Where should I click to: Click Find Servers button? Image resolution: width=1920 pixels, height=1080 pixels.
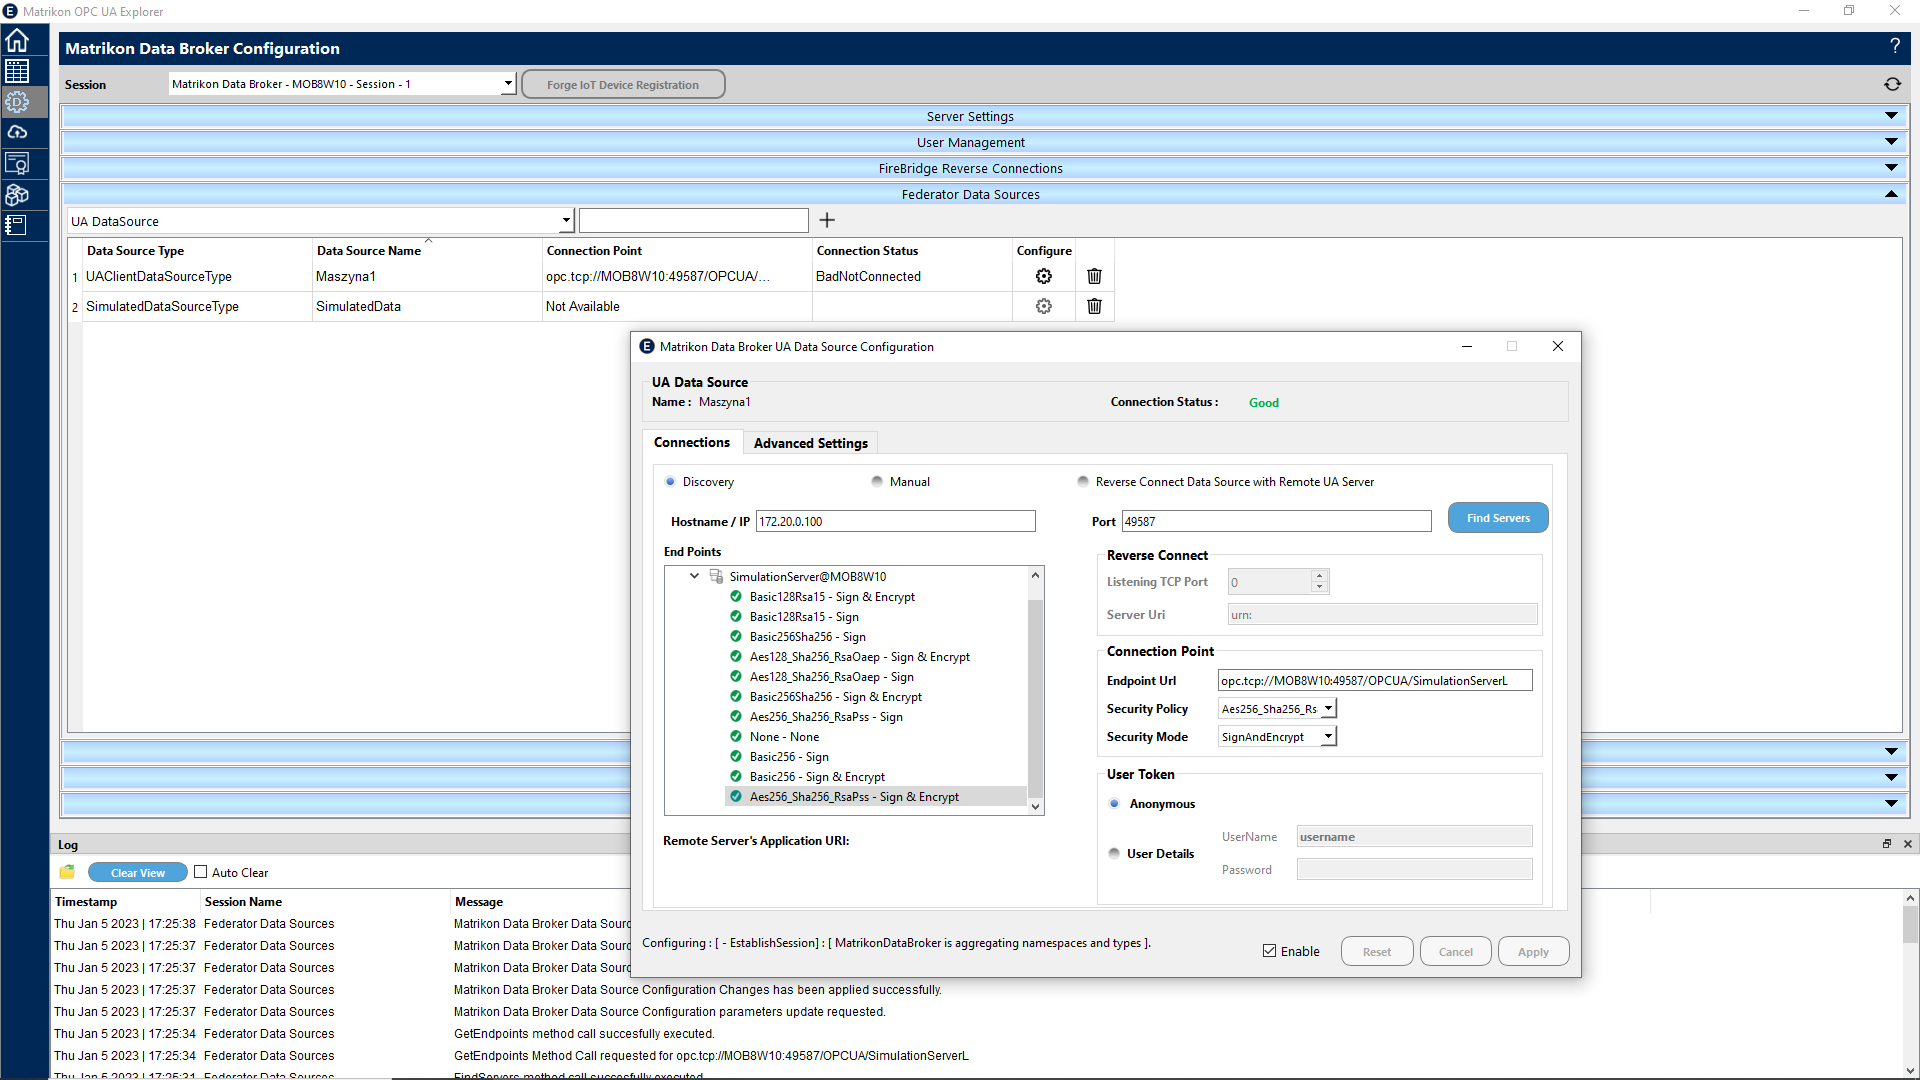point(1498,518)
